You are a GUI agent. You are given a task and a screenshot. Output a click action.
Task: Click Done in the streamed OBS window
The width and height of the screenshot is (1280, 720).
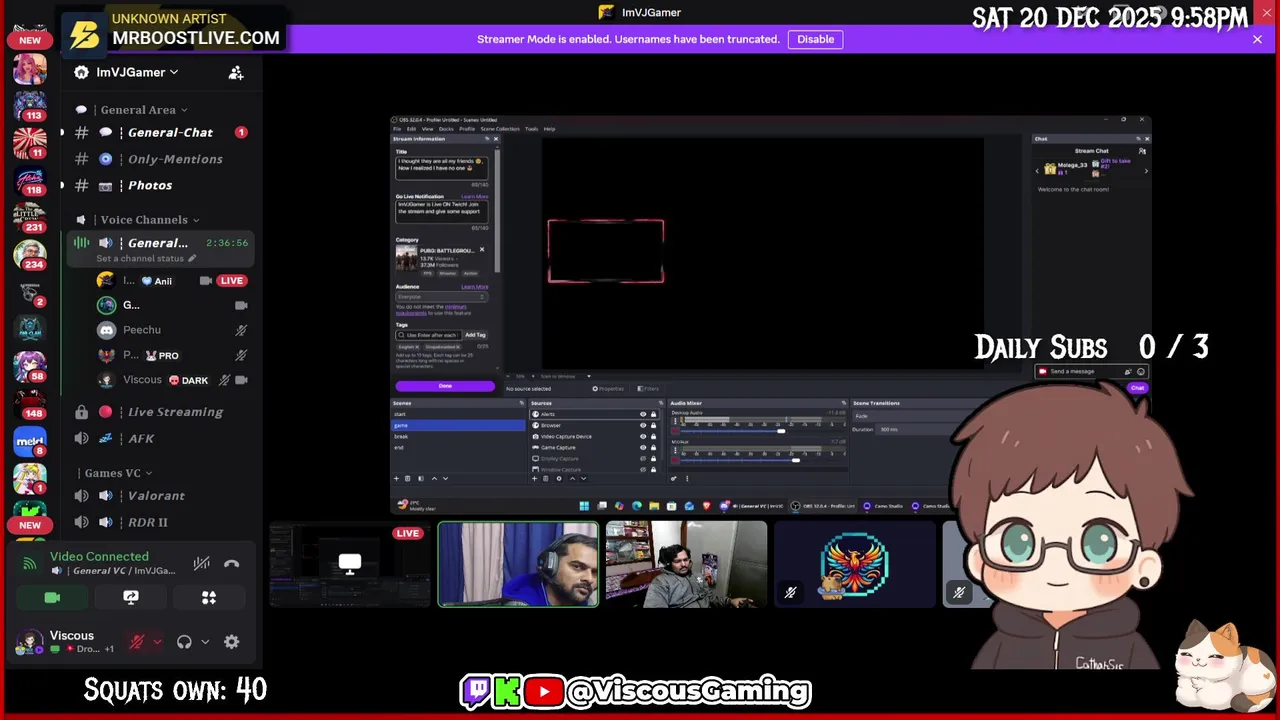pos(445,386)
